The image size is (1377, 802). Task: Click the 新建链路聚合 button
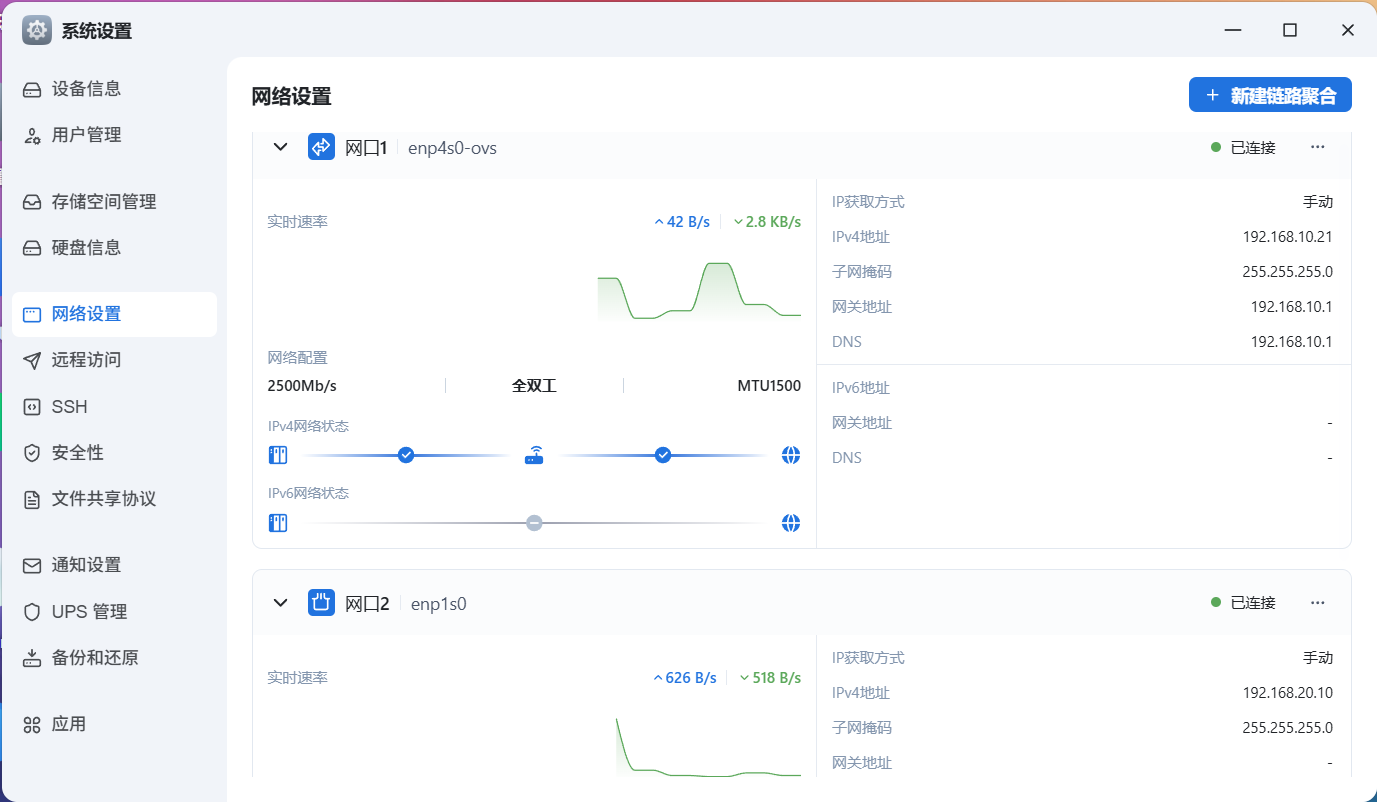tap(1270, 95)
